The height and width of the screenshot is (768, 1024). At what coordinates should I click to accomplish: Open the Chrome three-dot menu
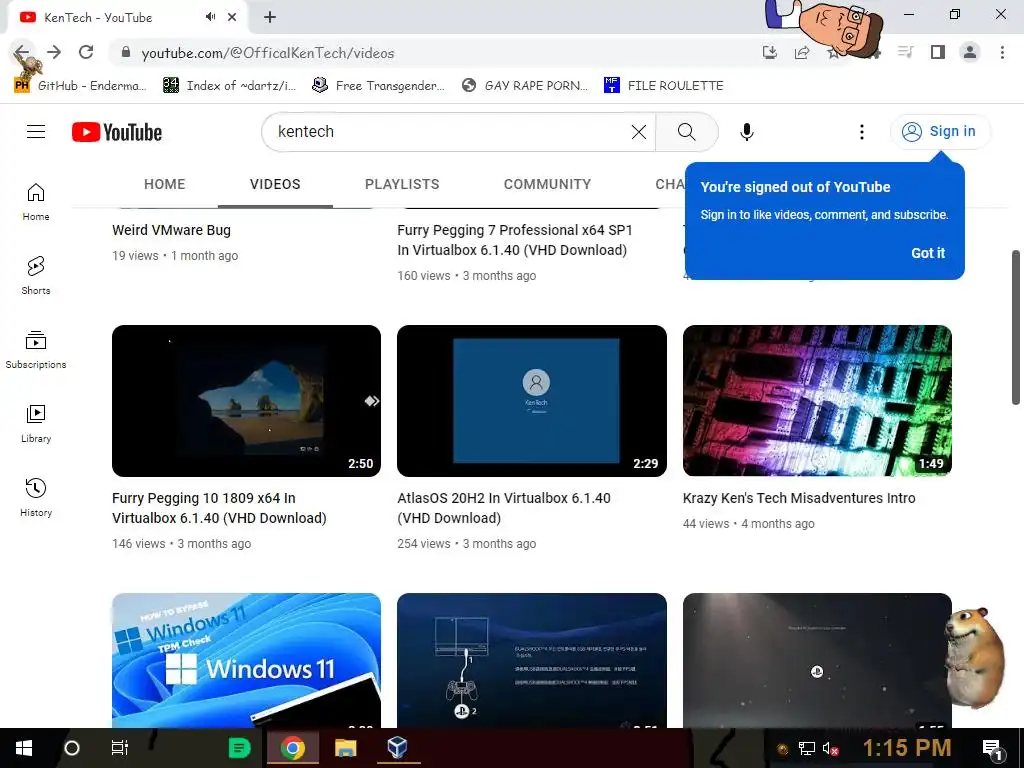pos(1002,52)
